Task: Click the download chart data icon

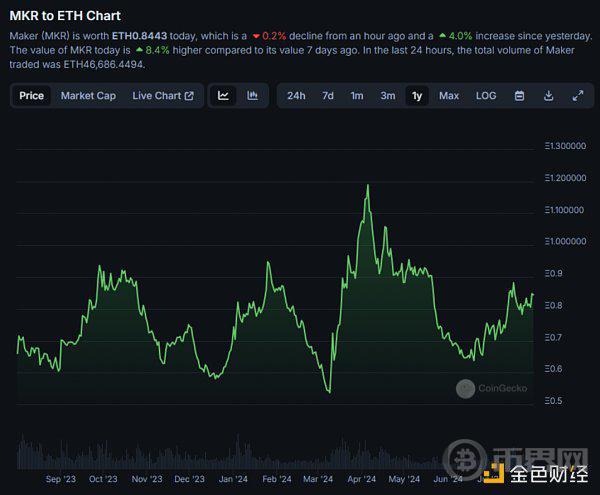Action: [549, 96]
